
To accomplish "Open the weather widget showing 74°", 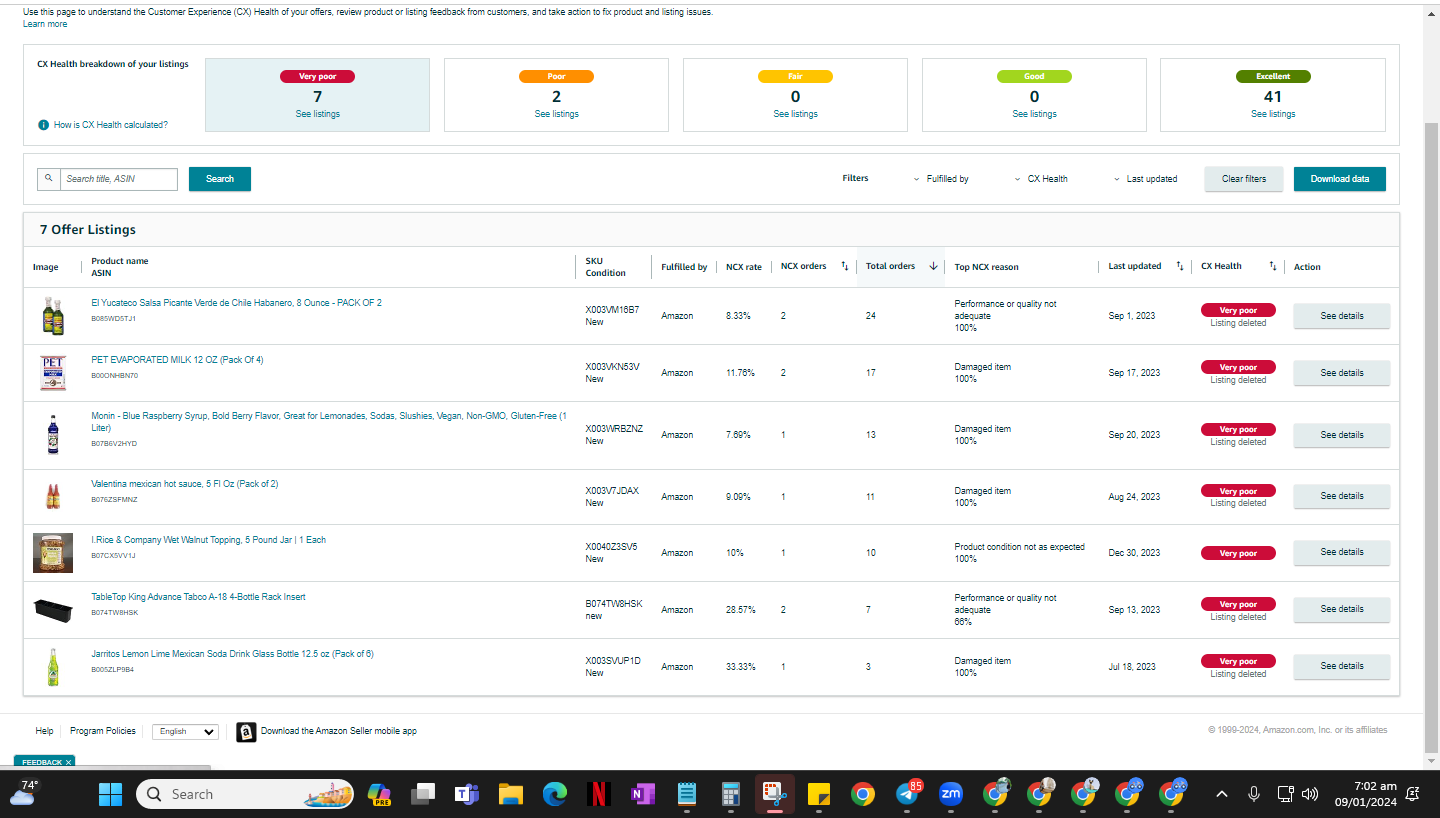I will (23, 793).
